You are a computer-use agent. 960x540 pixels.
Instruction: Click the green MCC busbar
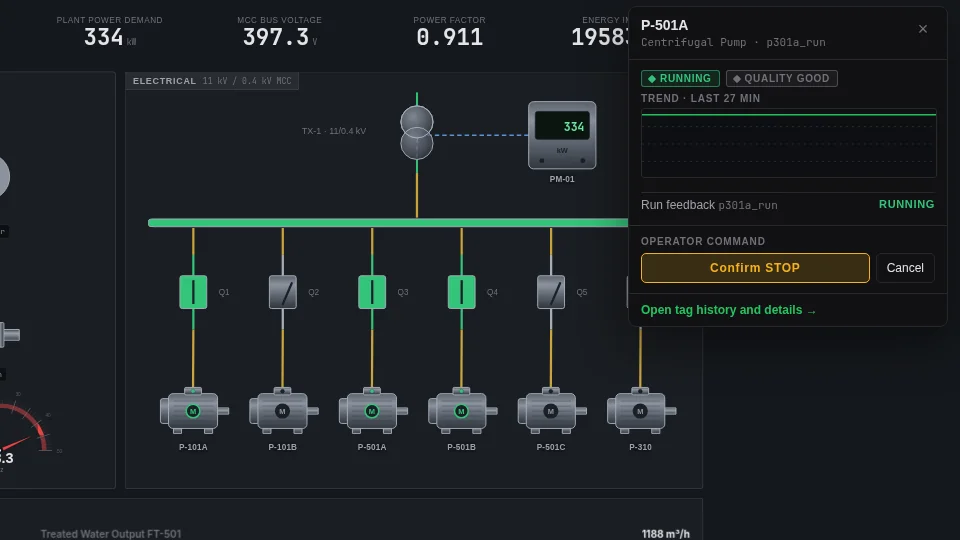click(388, 223)
